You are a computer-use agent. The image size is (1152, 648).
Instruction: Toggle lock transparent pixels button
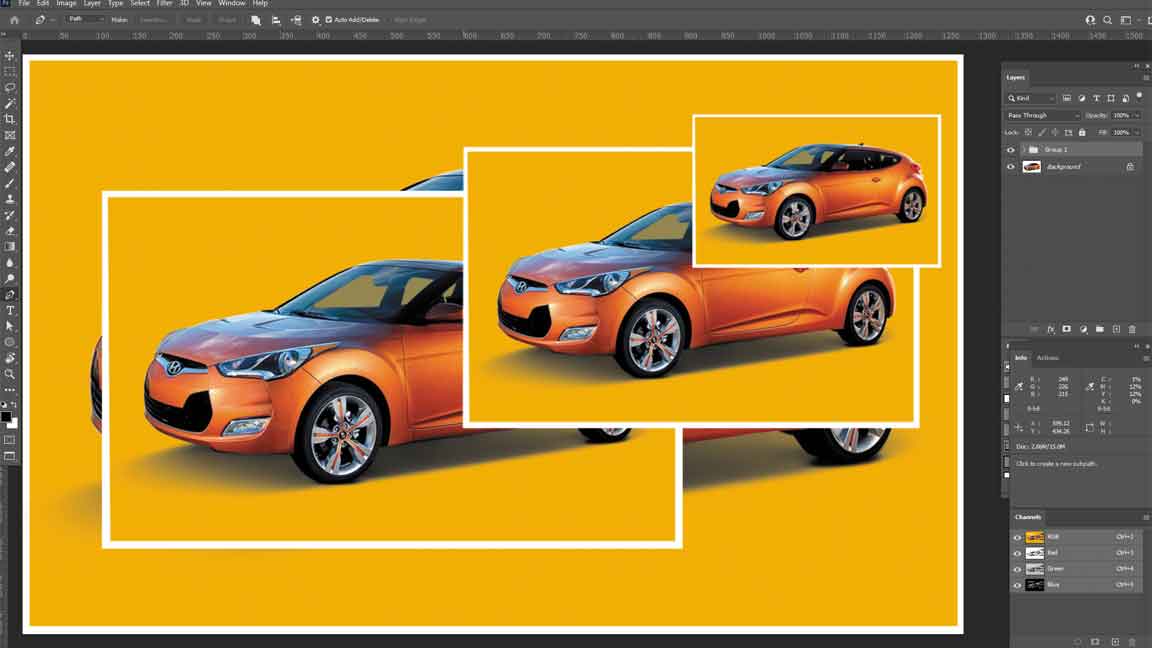1029,132
